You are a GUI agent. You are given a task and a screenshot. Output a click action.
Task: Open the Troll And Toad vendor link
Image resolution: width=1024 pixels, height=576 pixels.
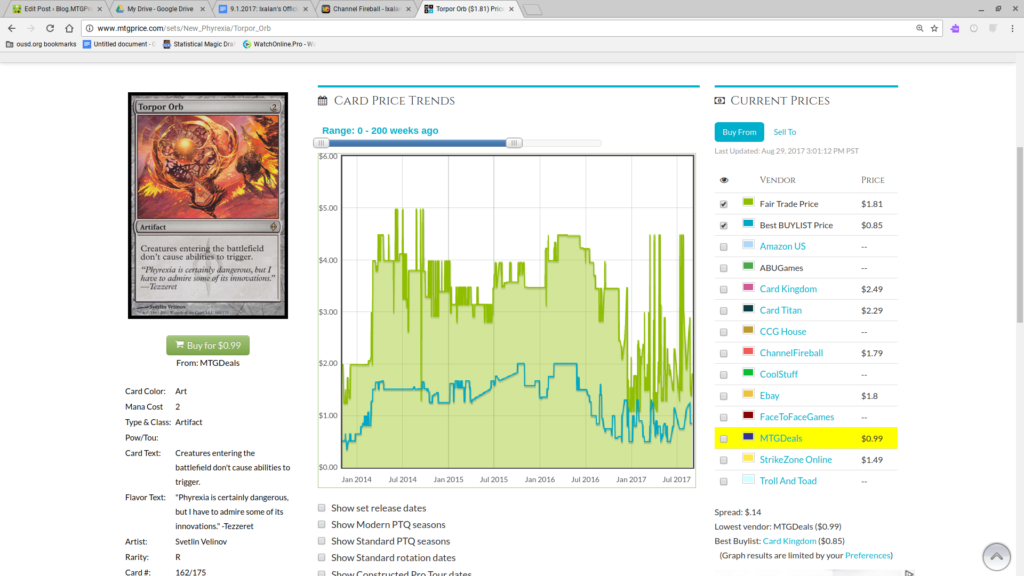click(788, 481)
